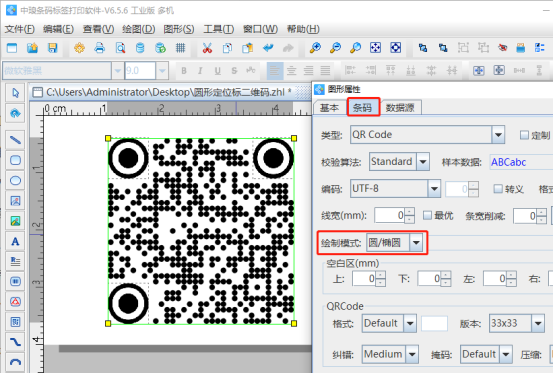Open the 工具(T) menu
Viewport: 554px width, 374px height.
click(x=218, y=29)
